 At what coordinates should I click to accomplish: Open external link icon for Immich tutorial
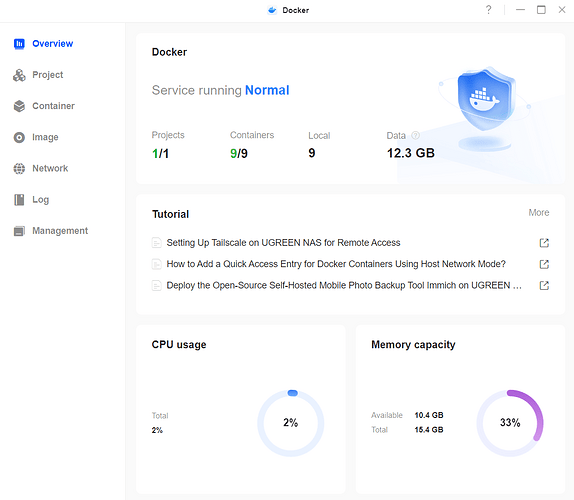[544, 285]
